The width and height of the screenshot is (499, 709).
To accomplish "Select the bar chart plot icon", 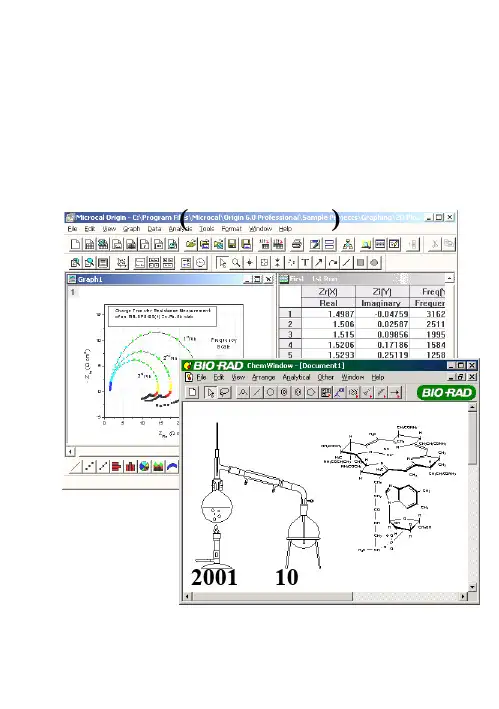I will coord(130,466).
